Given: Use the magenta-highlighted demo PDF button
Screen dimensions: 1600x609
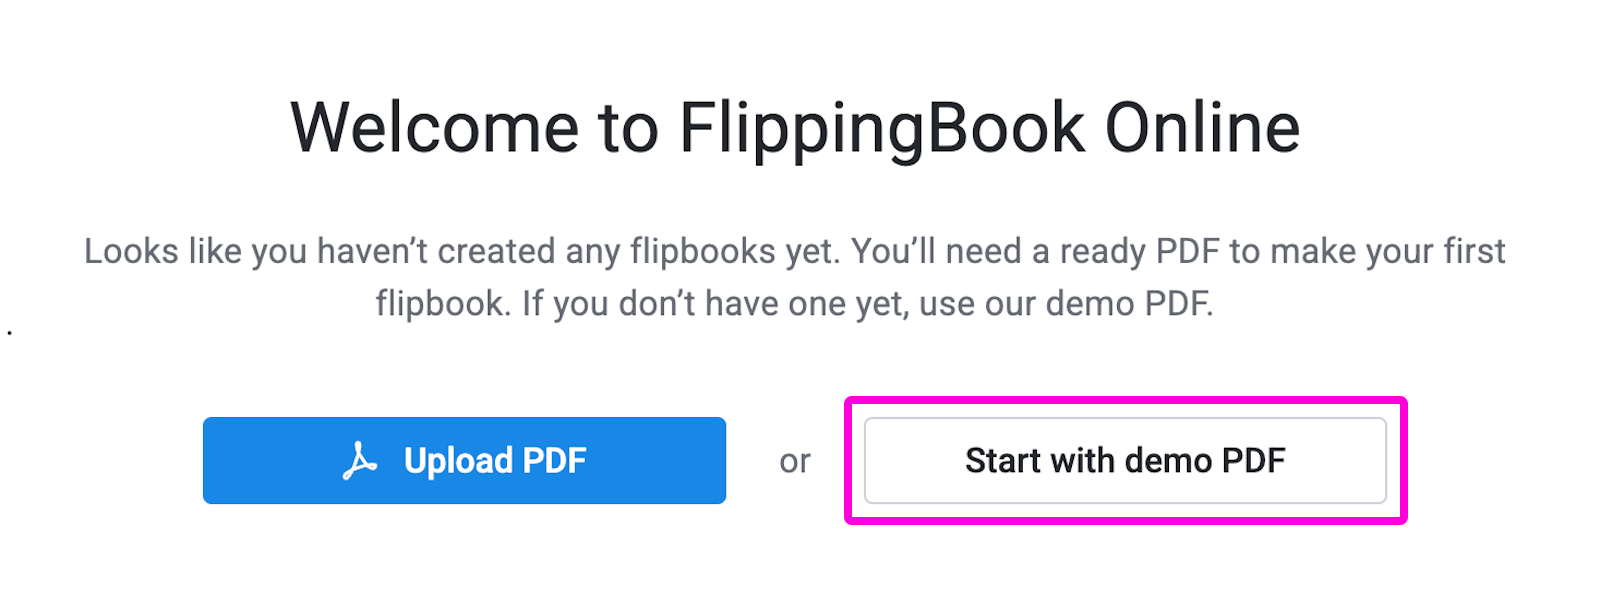Looking at the screenshot, I should click(1125, 460).
